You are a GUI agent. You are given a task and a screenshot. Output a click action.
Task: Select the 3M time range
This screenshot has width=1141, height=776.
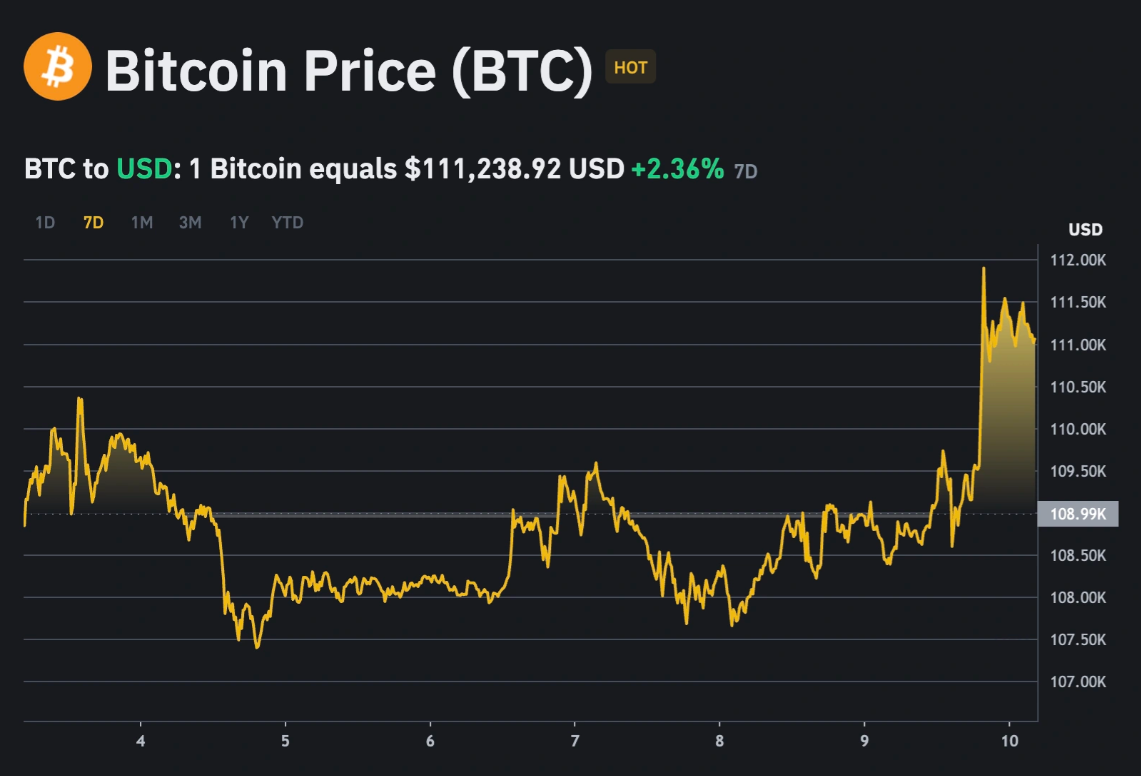tap(190, 222)
